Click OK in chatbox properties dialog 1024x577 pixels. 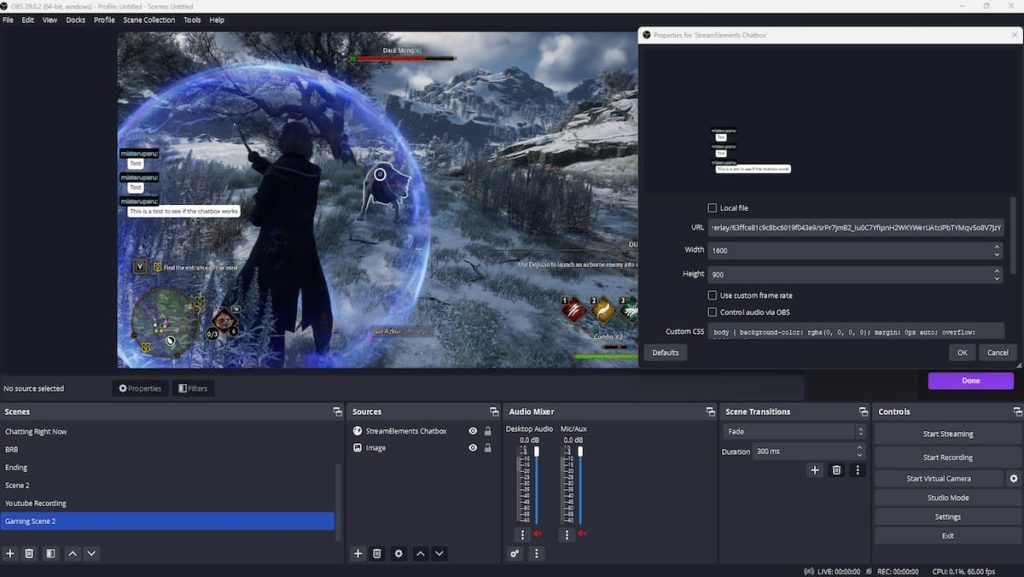(962, 352)
